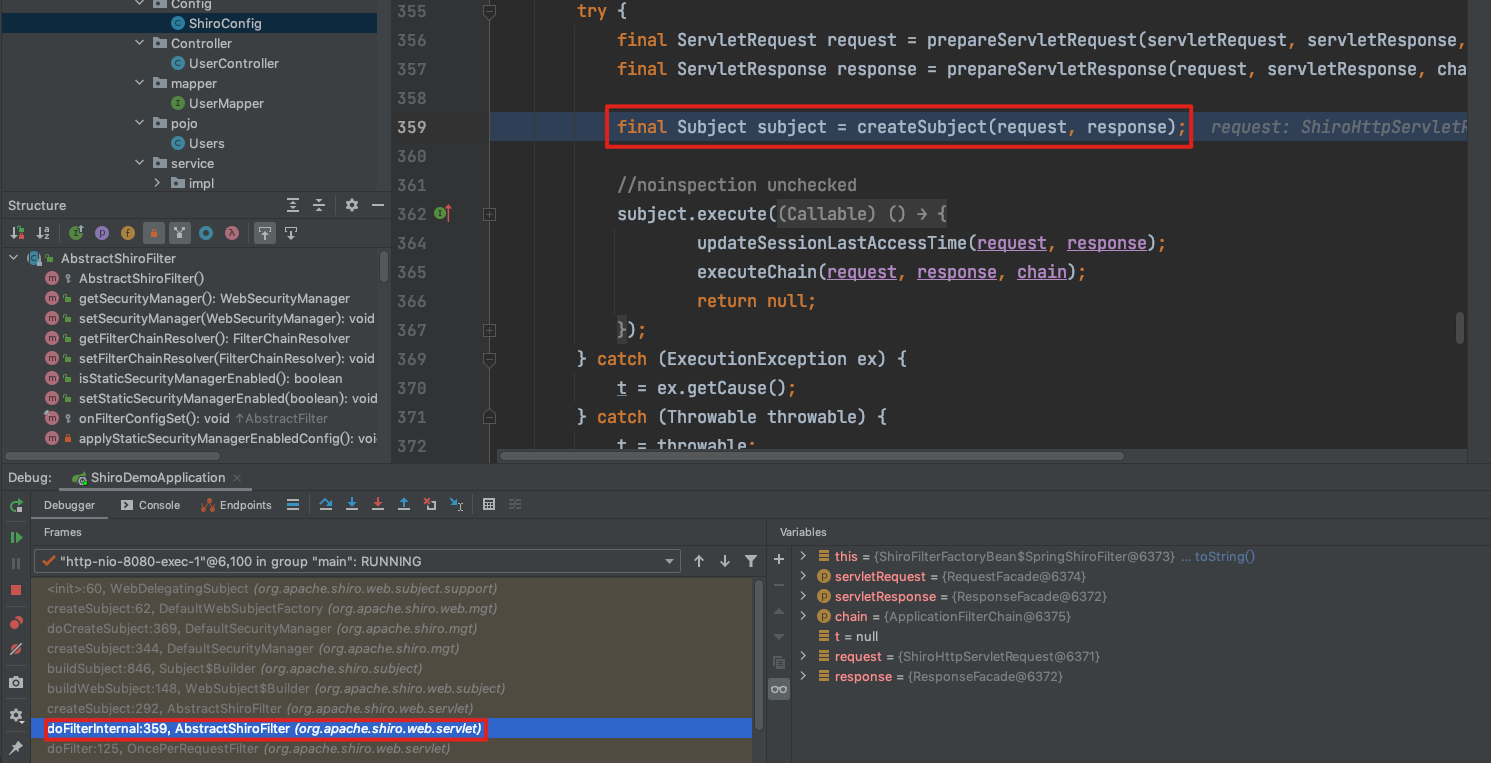Stop the debug session

point(16,590)
